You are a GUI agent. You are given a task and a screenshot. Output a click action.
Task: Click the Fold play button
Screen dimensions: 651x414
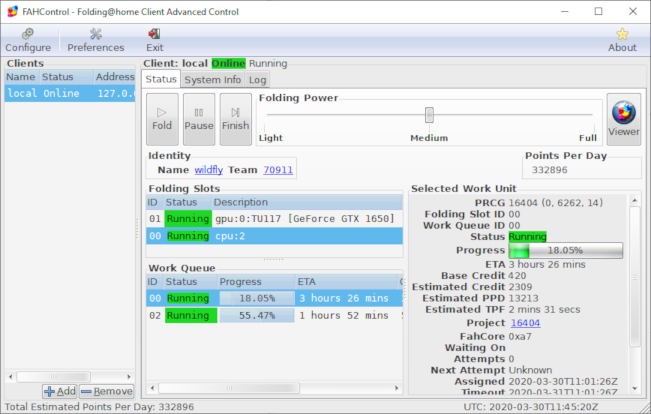coord(162,119)
